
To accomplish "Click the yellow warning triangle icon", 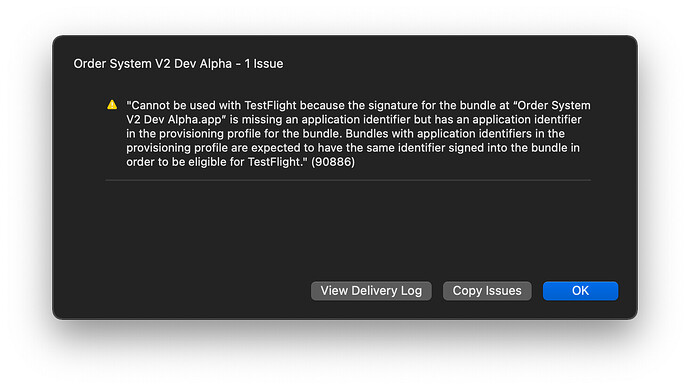I will click(112, 105).
